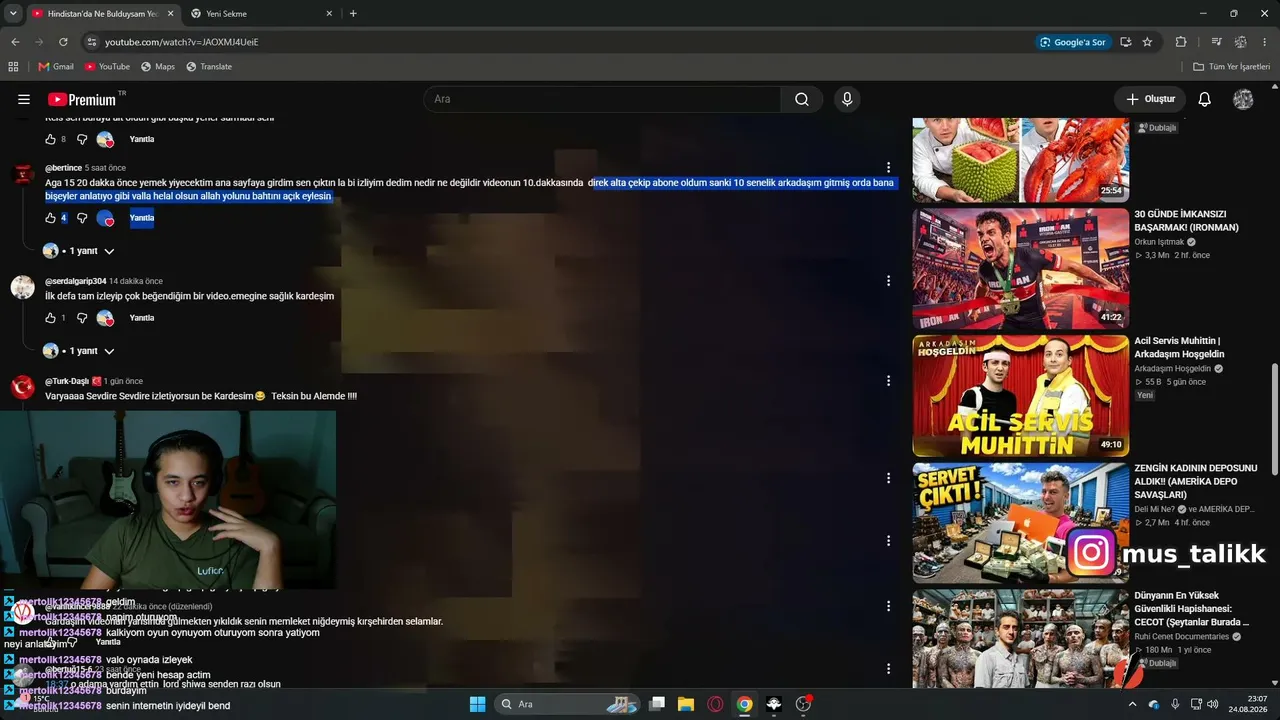Dislike the comment with 8 likes

(x=83, y=139)
